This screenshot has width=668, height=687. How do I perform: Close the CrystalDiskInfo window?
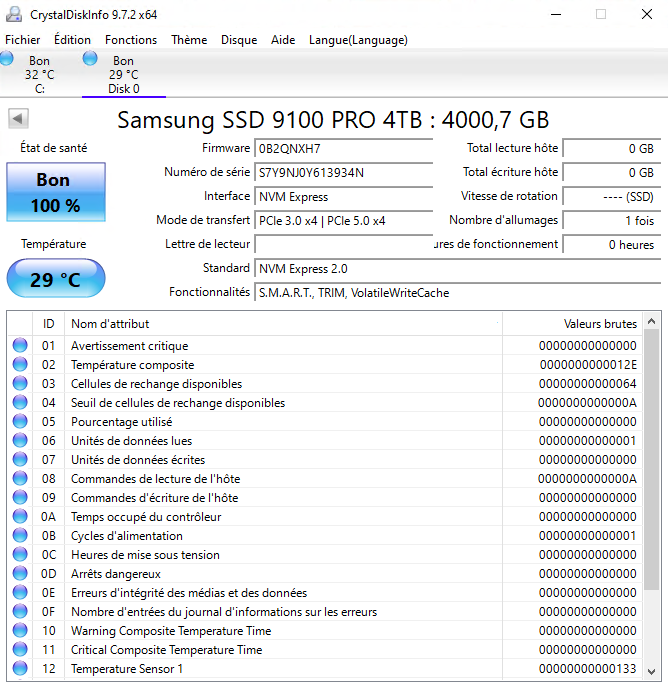647,14
